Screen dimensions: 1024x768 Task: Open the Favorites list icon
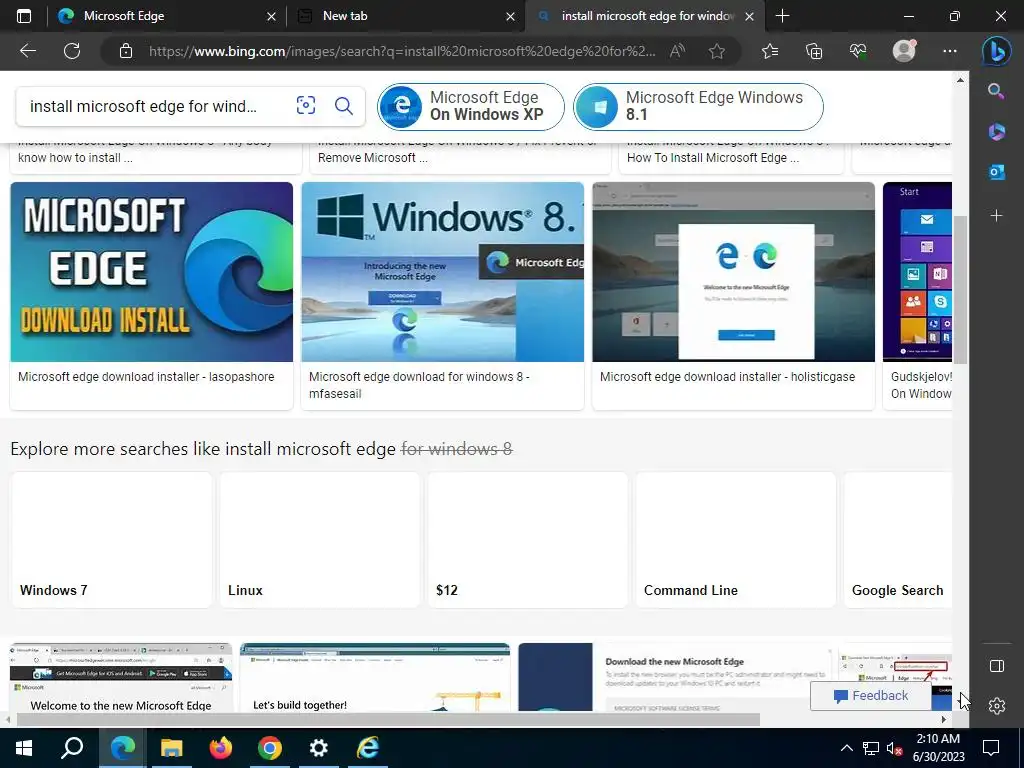(x=770, y=51)
